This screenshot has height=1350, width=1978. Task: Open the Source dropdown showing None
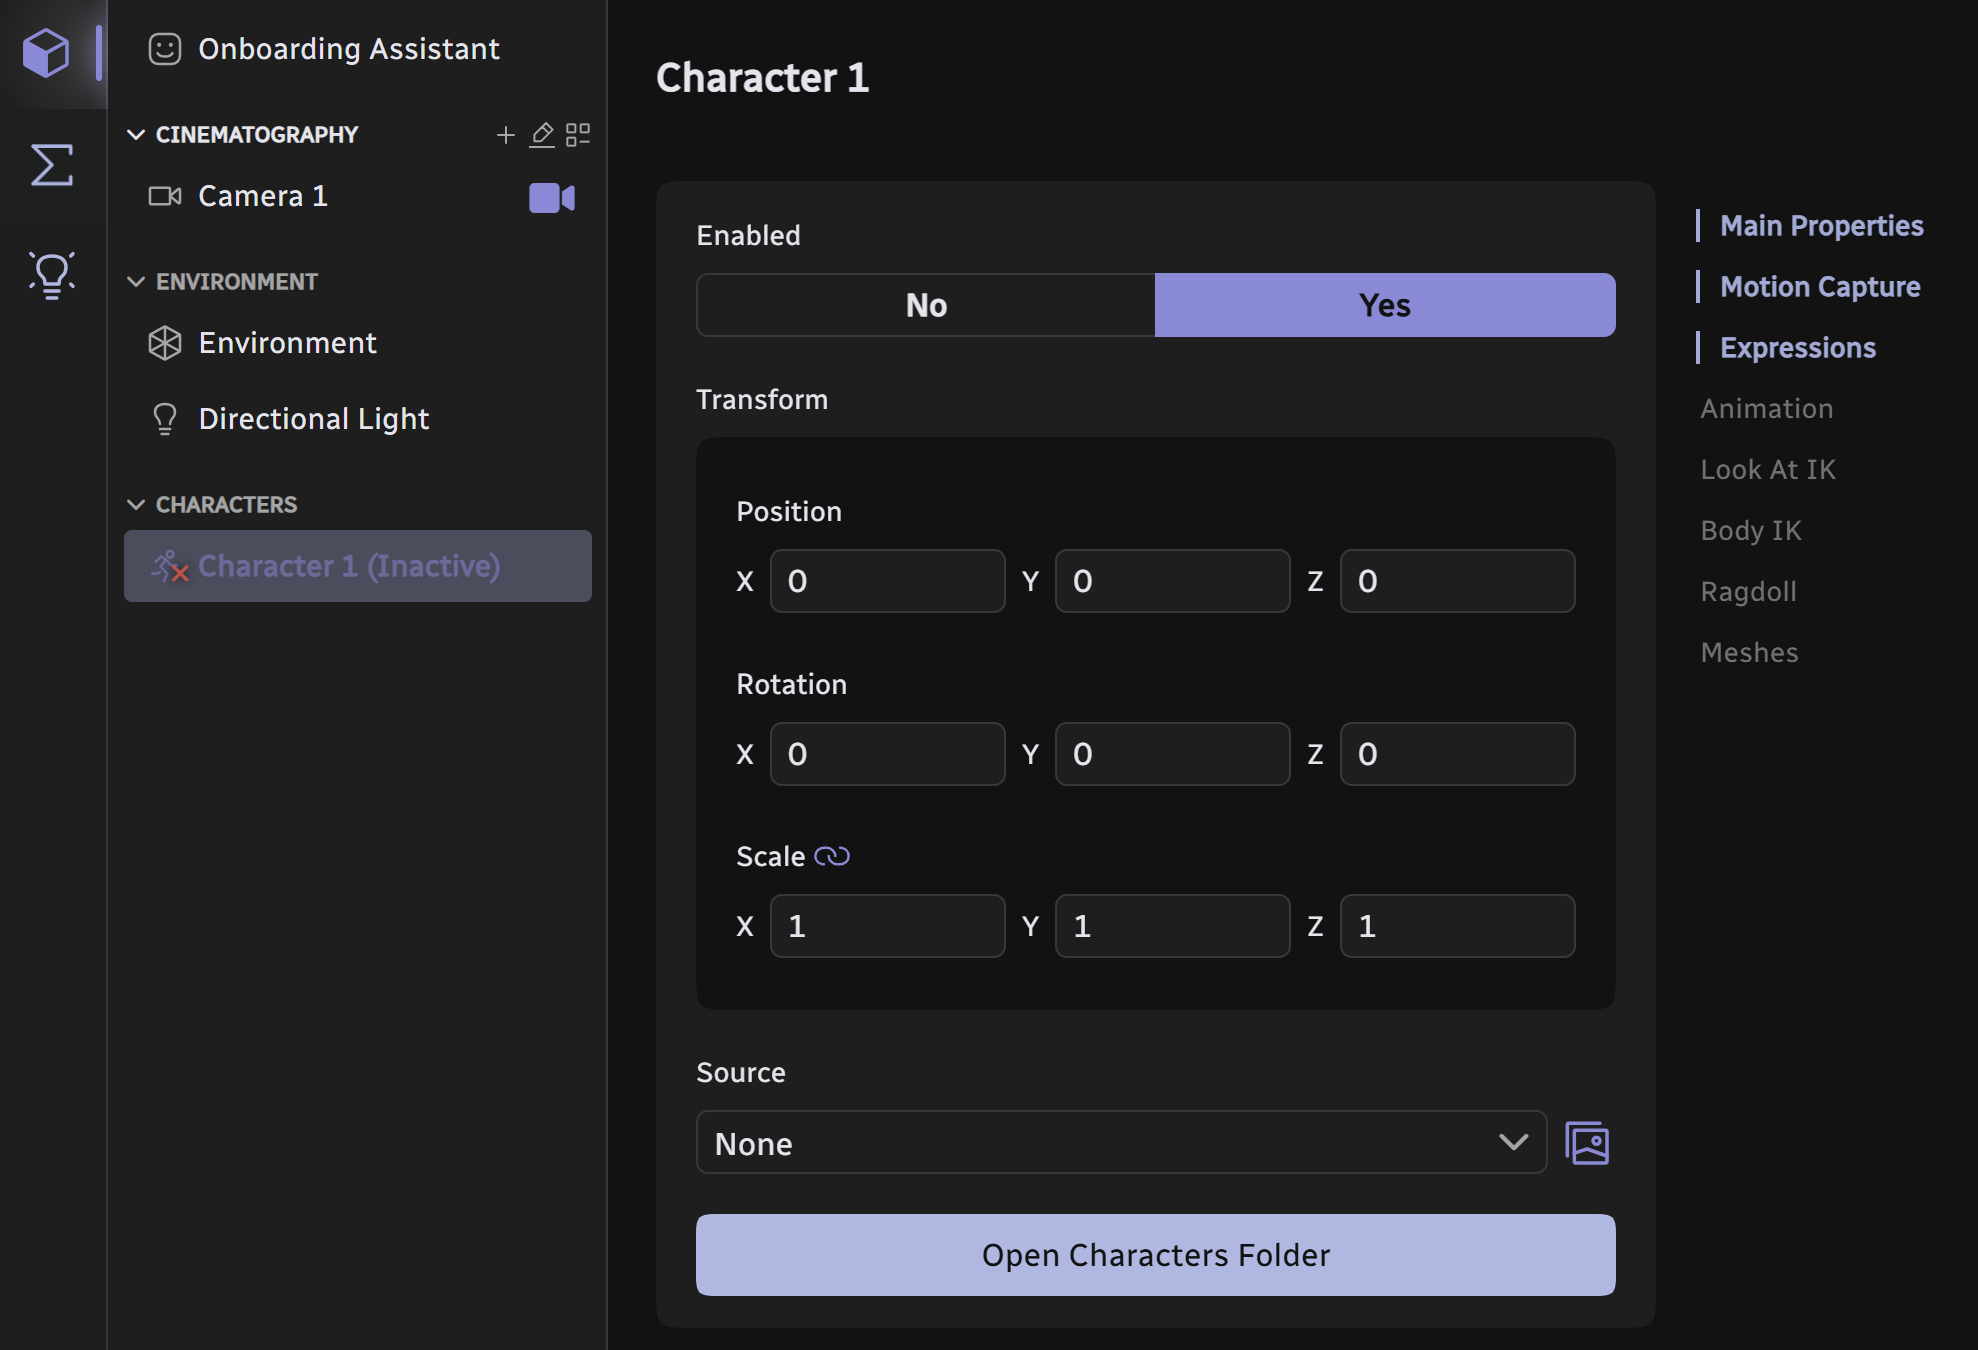coord(1121,1143)
